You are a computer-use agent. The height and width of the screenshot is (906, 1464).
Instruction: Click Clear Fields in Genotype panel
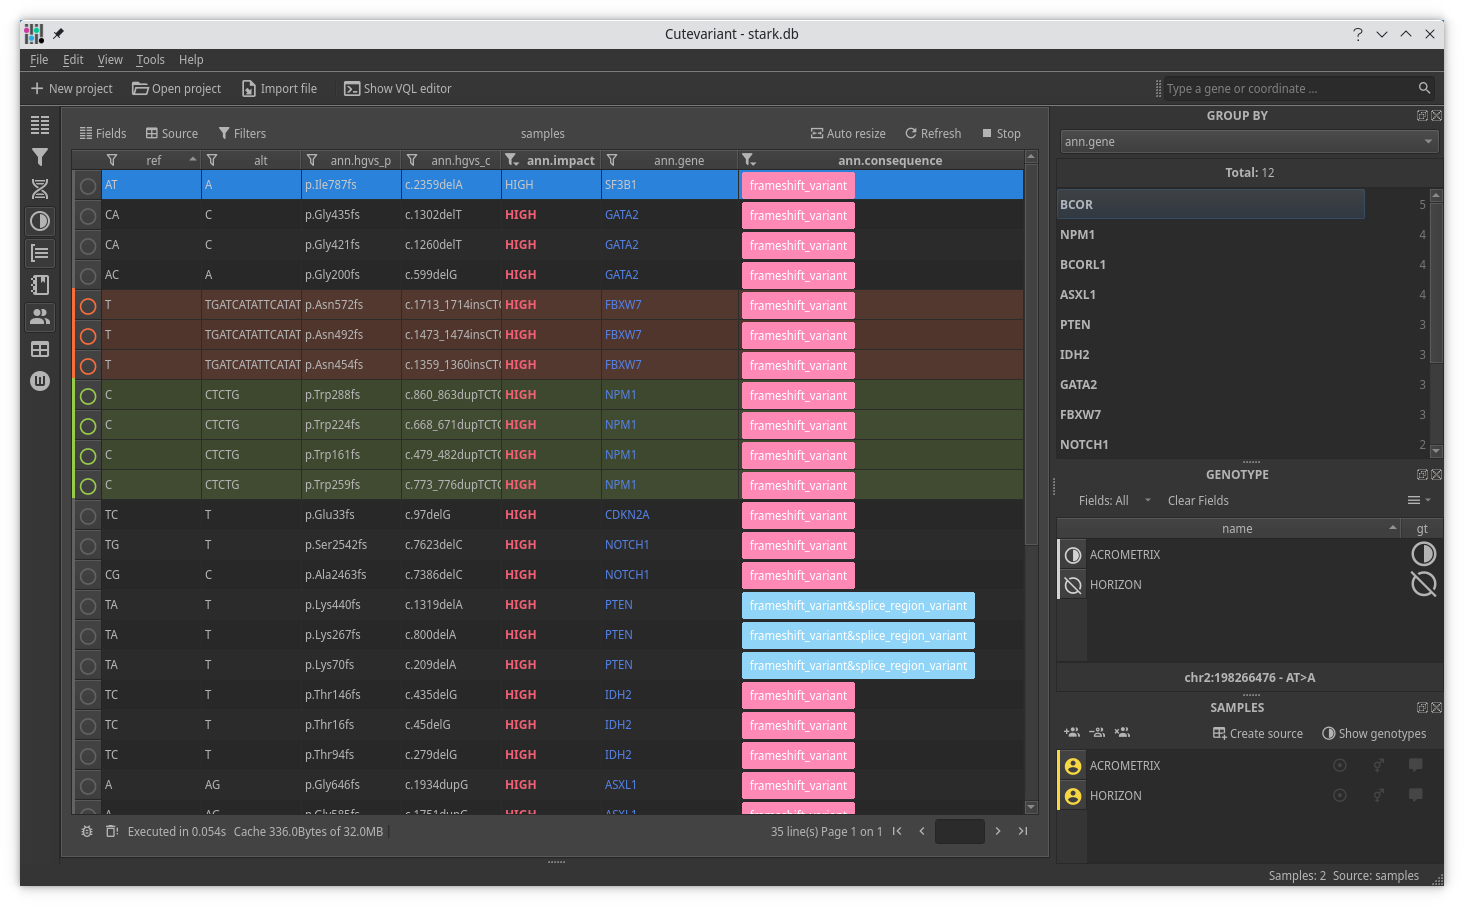[x=1198, y=500]
